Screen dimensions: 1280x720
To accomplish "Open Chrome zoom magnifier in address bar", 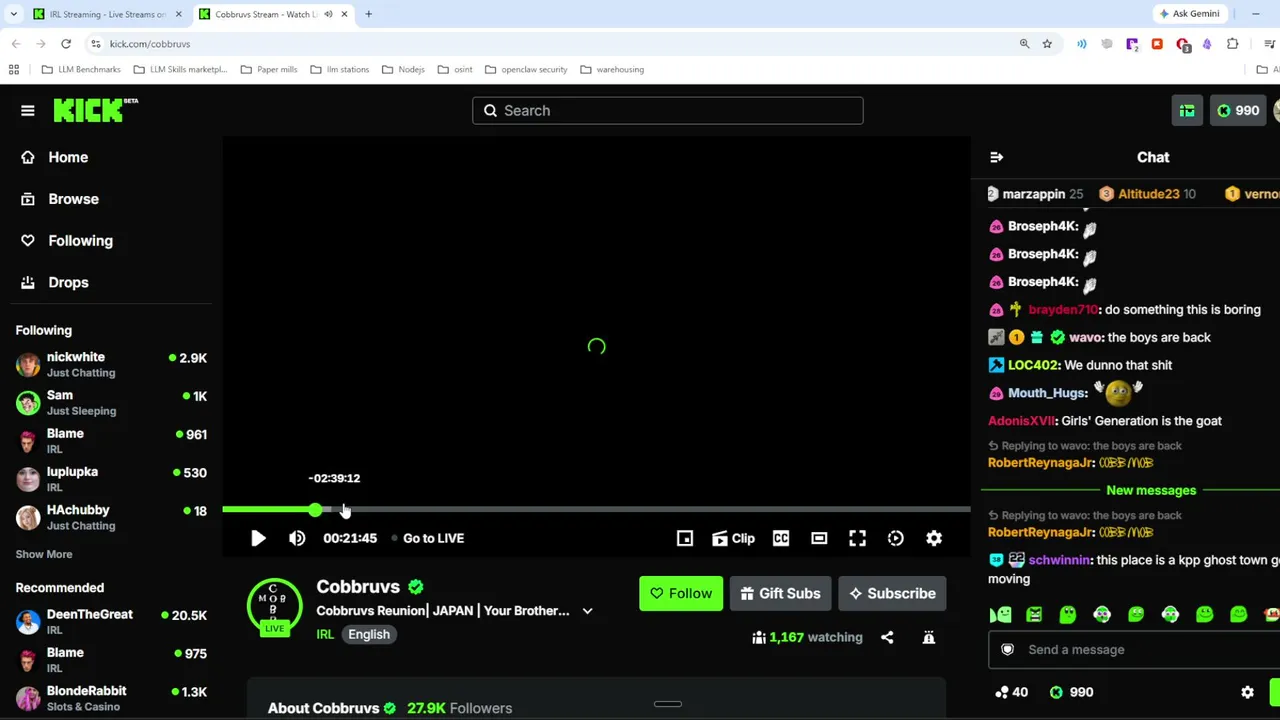I will click(x=1024, y=44).
